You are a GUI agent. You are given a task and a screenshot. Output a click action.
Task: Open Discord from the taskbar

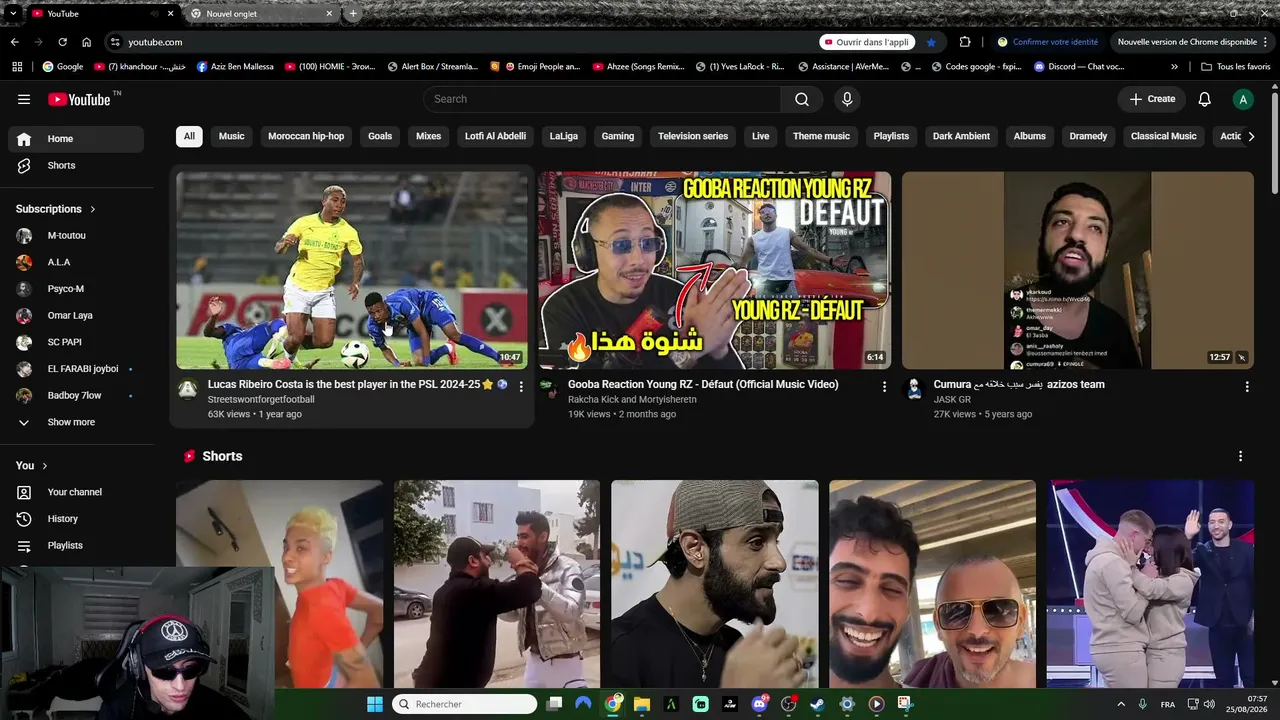[759, 704]
